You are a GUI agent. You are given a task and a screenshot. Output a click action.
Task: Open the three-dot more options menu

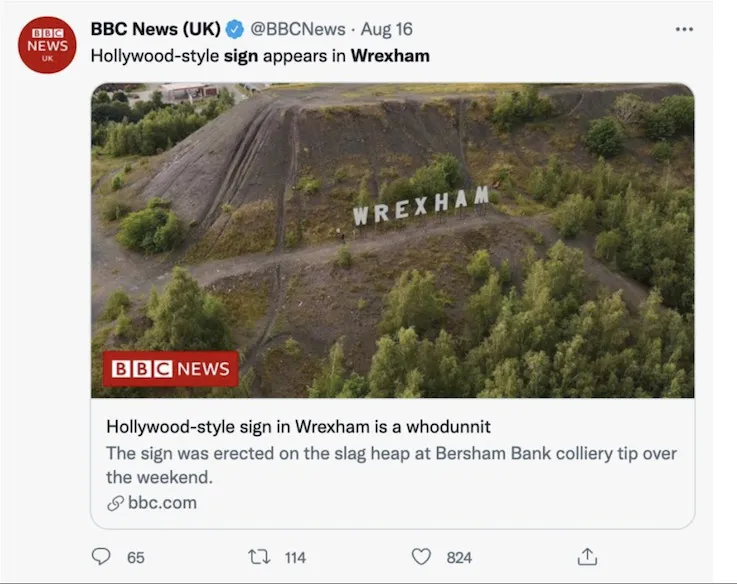click(684, 29)
